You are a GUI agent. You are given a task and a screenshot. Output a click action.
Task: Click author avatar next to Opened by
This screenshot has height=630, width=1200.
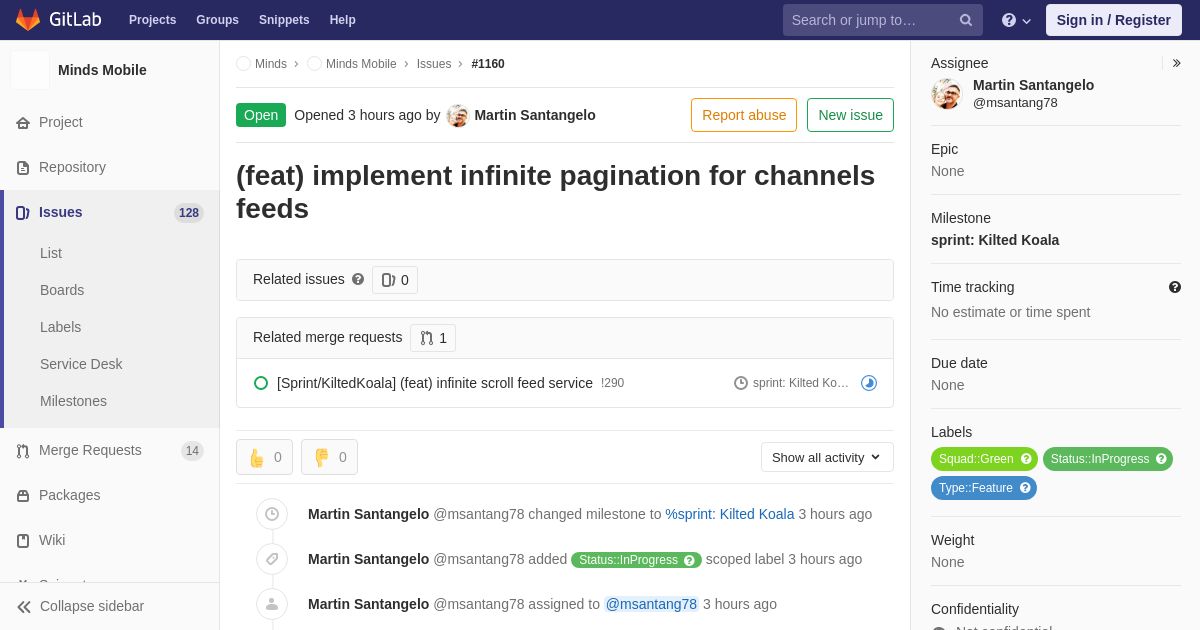458,115
